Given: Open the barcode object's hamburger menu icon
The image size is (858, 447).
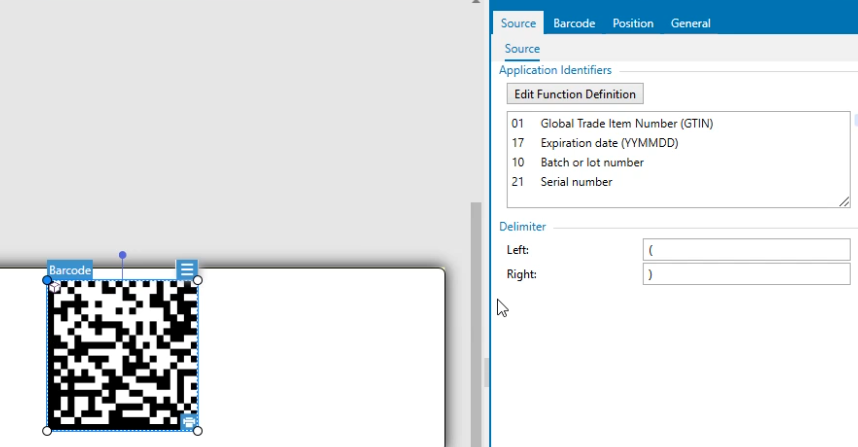Looking at the screenshot, I should click(187, 270).
